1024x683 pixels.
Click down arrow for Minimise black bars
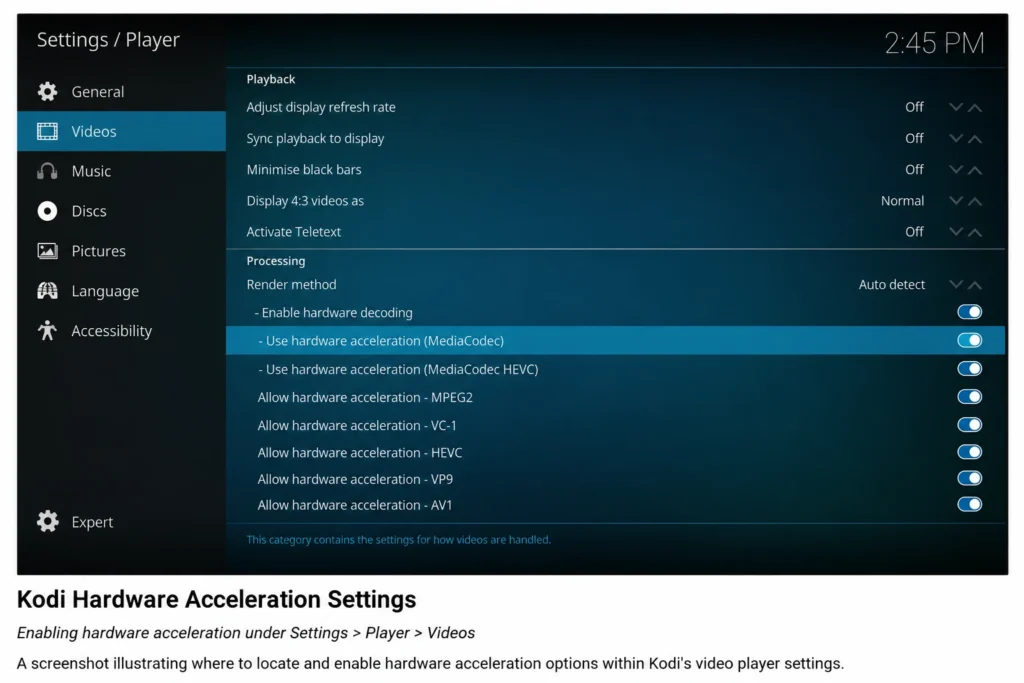[956, 170]
